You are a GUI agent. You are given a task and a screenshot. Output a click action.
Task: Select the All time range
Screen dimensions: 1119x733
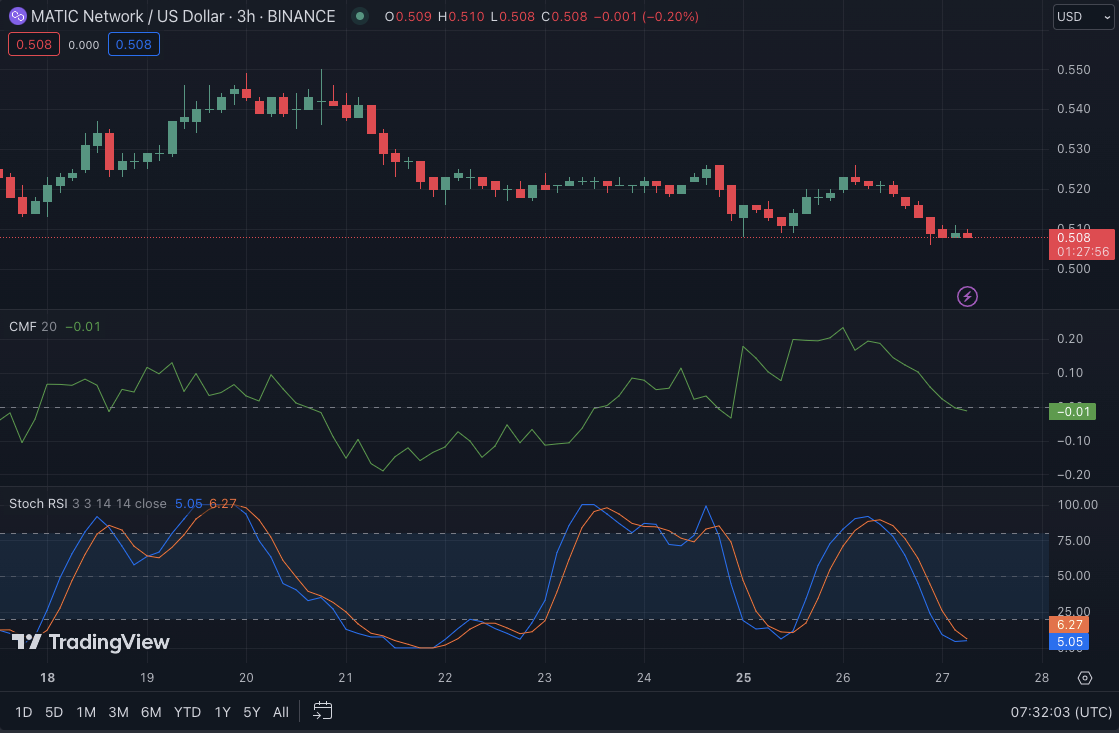[x=281, y=712]
